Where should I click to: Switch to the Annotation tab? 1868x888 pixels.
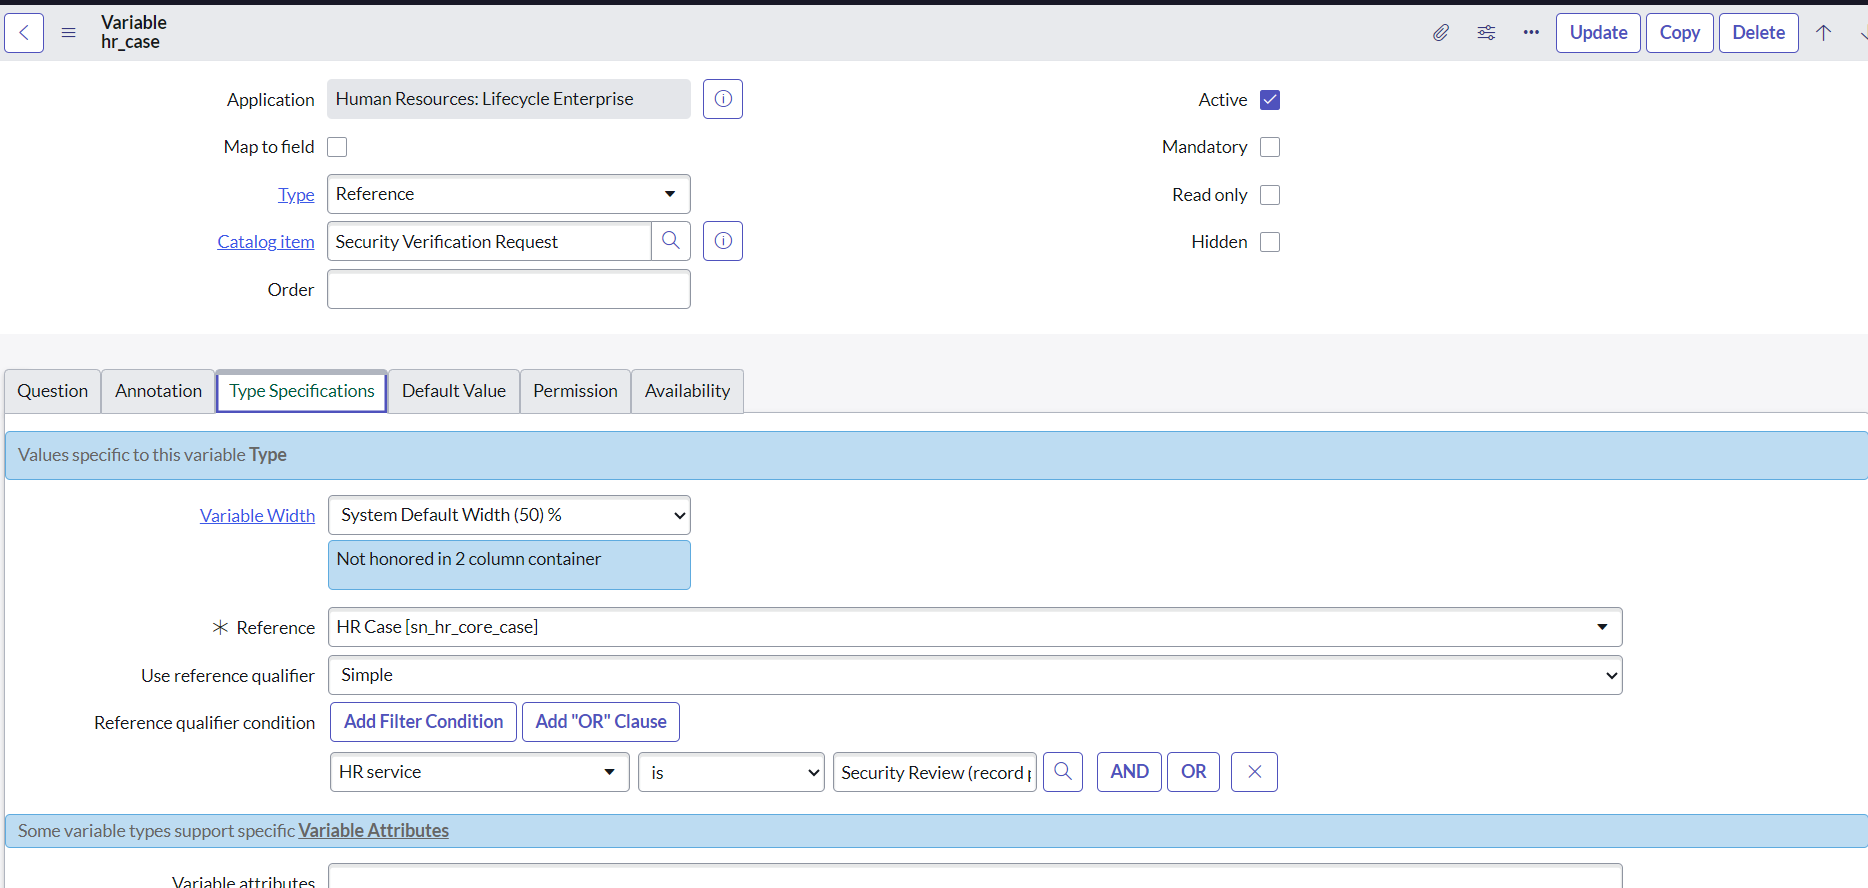coord(158,391)
